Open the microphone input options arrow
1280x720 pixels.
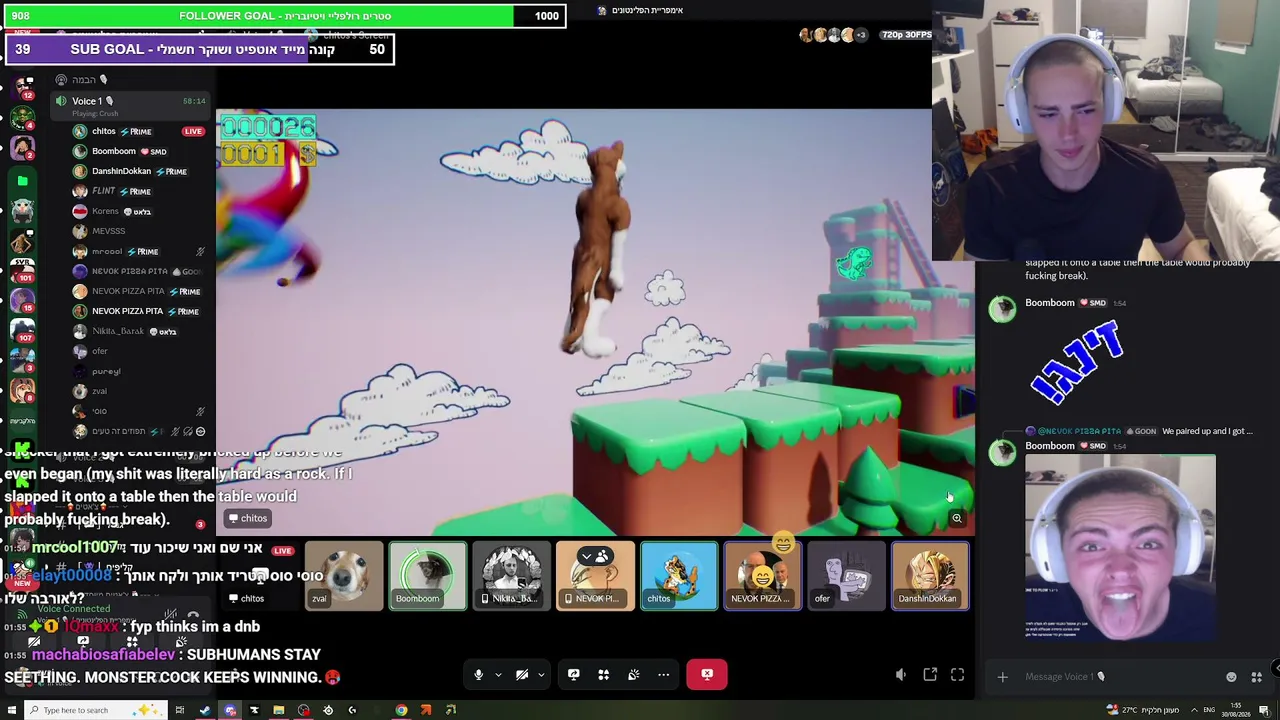tap(497, 675)
